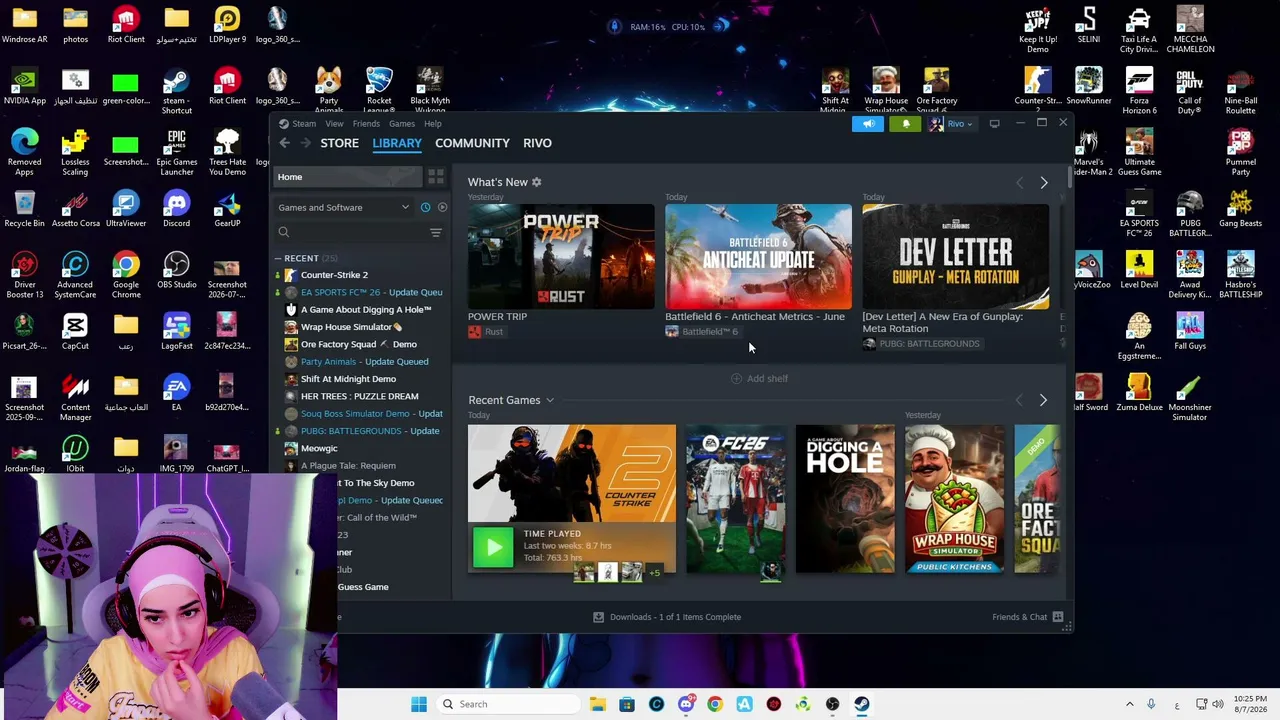
Task: Open Recent Games shelf dropdown
Action: point(549,401)
